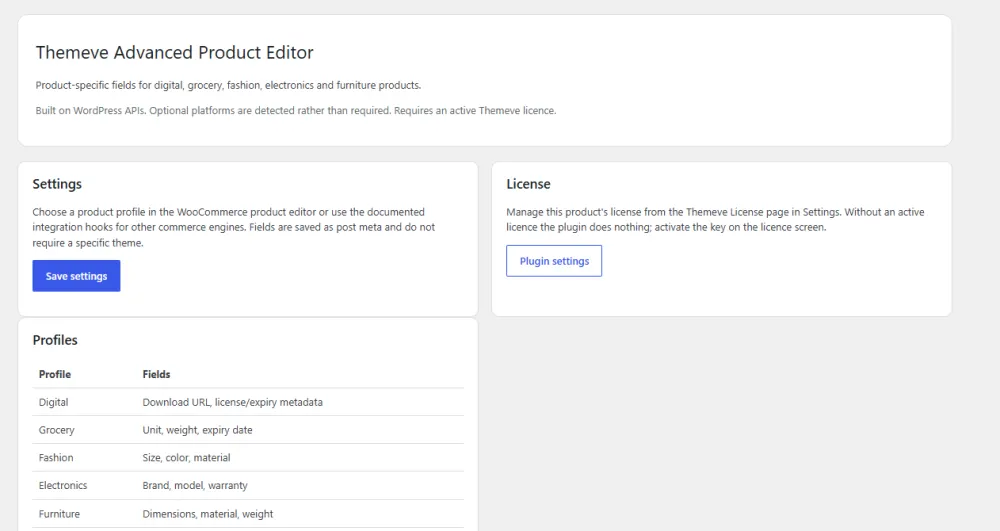1000x531 pixels.
Task: Select the Fashion profile cell
Action: coord(56,458)
